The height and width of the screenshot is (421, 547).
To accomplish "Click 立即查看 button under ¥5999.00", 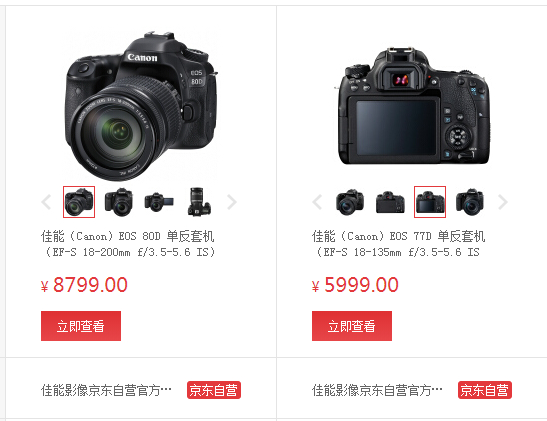I will click(x=352, y=326).
